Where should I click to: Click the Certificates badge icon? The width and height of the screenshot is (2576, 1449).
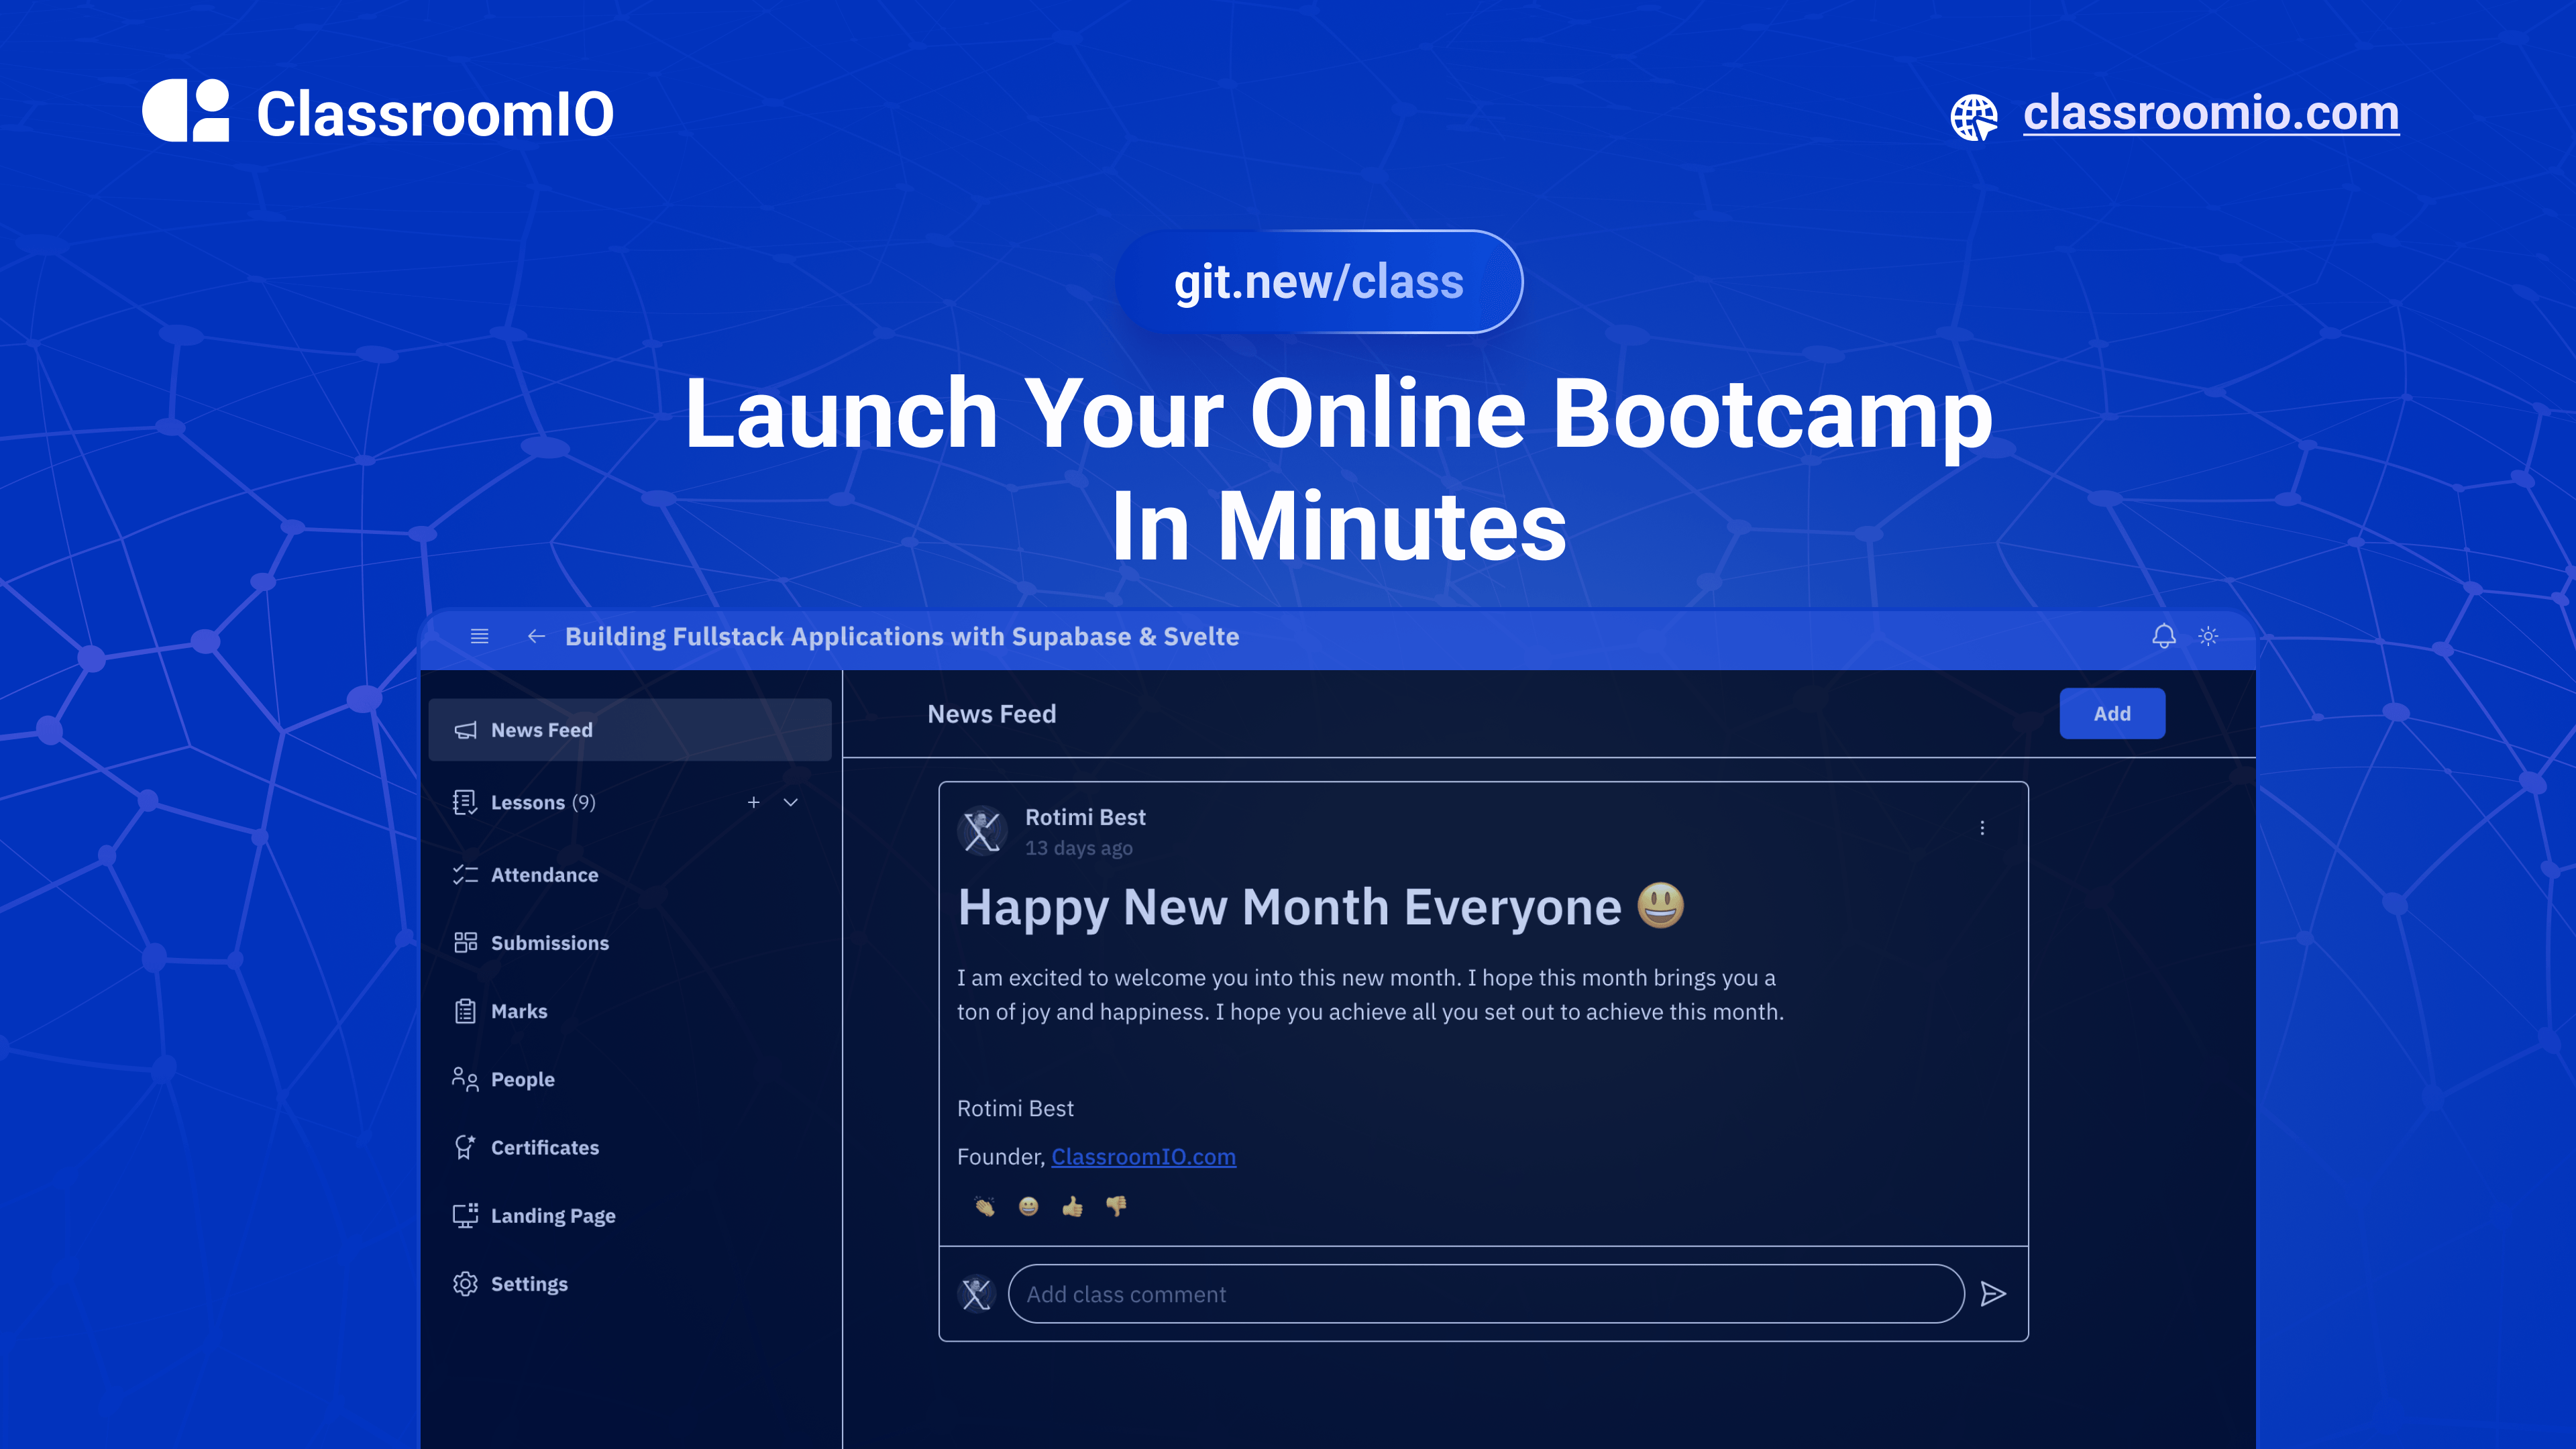[x=465, y=1147]
